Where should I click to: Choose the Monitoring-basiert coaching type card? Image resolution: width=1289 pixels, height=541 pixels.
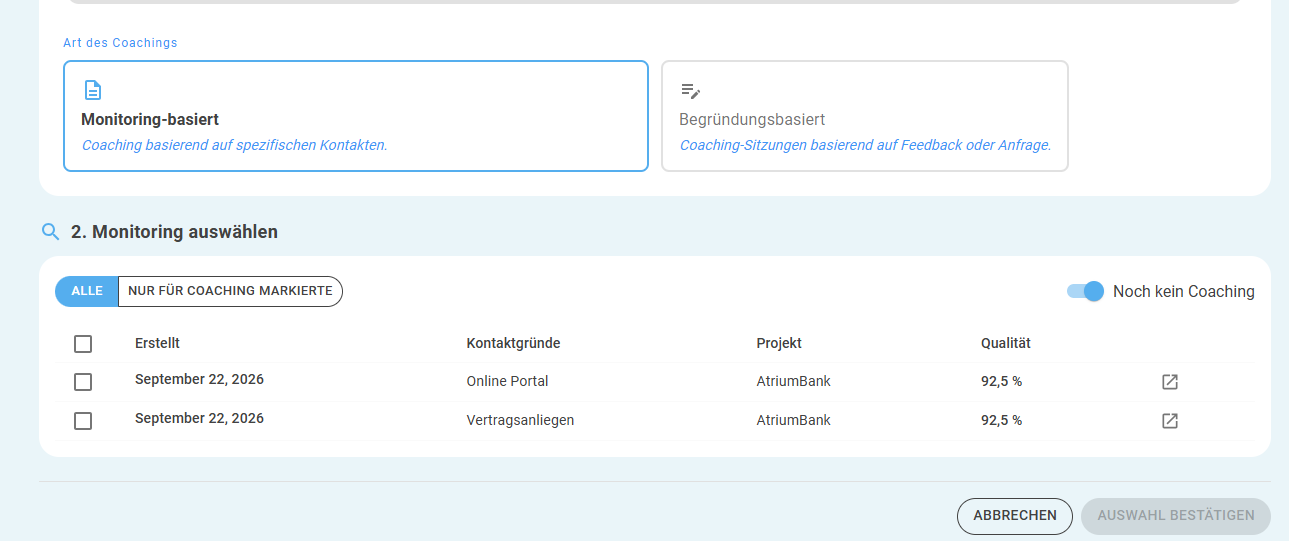pyautogui.click(x=356, y=116)
